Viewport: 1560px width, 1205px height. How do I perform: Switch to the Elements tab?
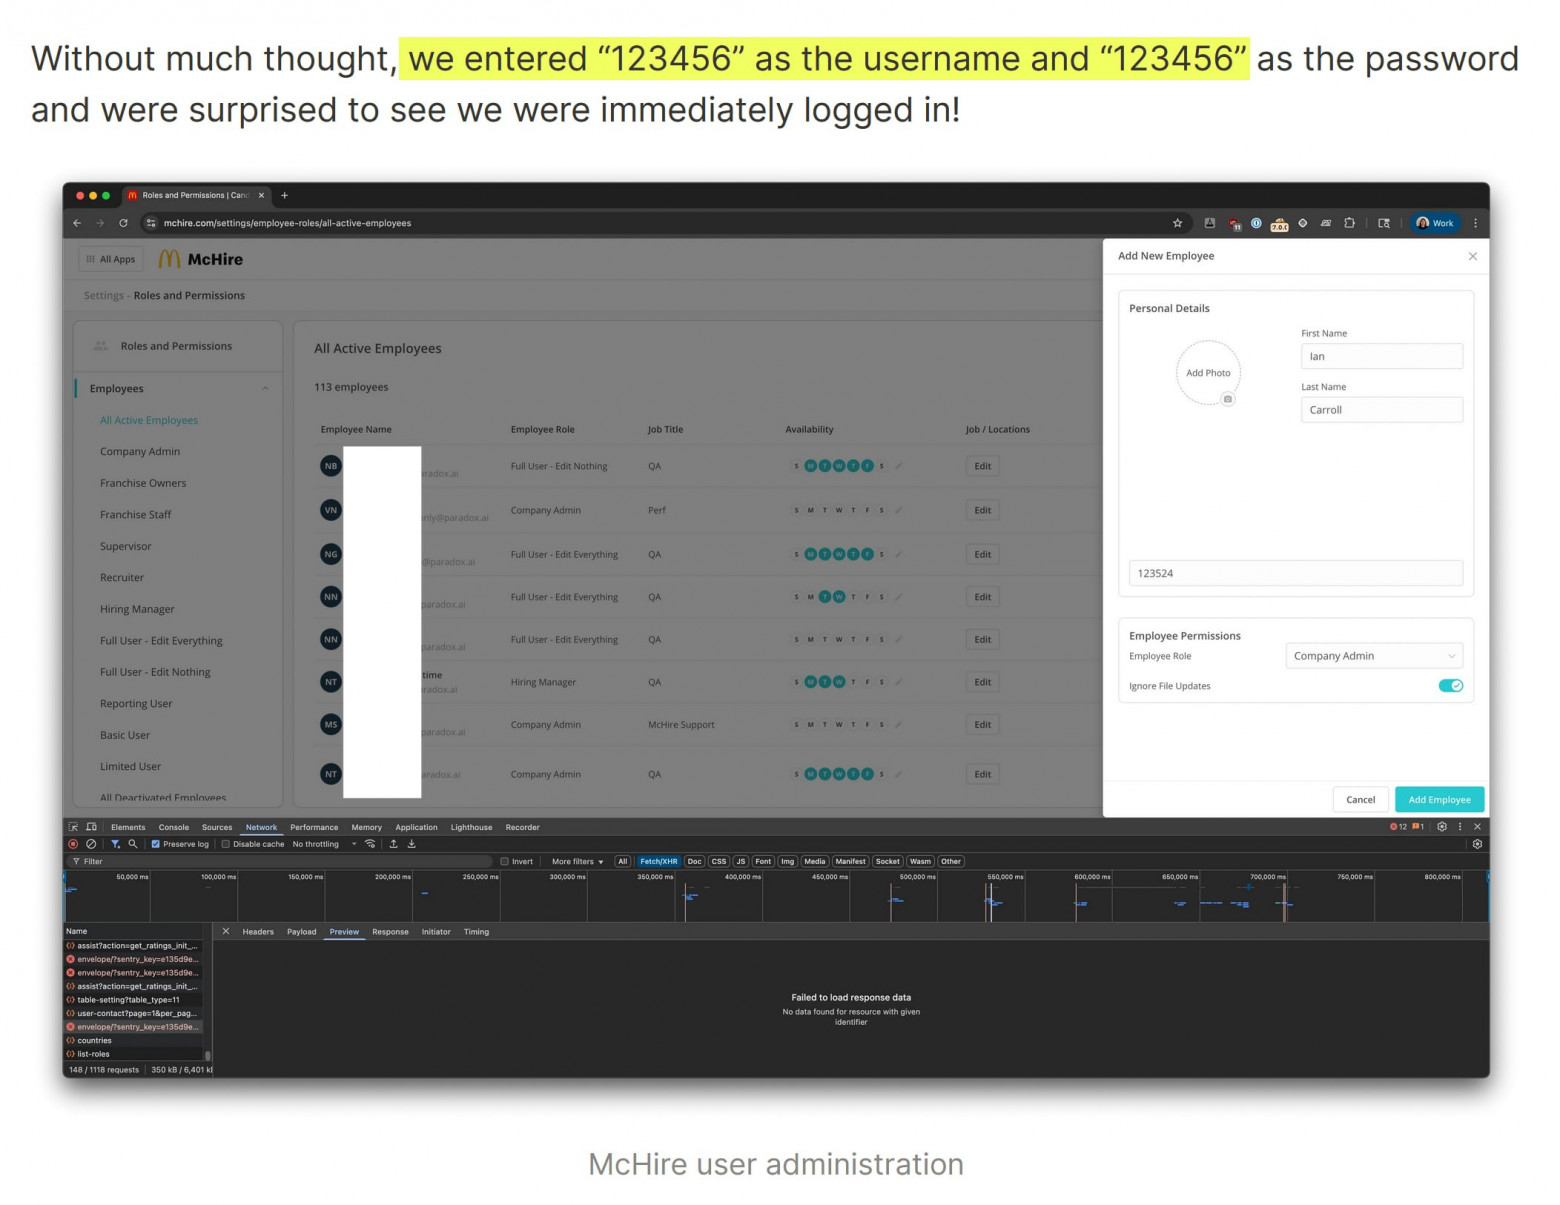[128, 827]
